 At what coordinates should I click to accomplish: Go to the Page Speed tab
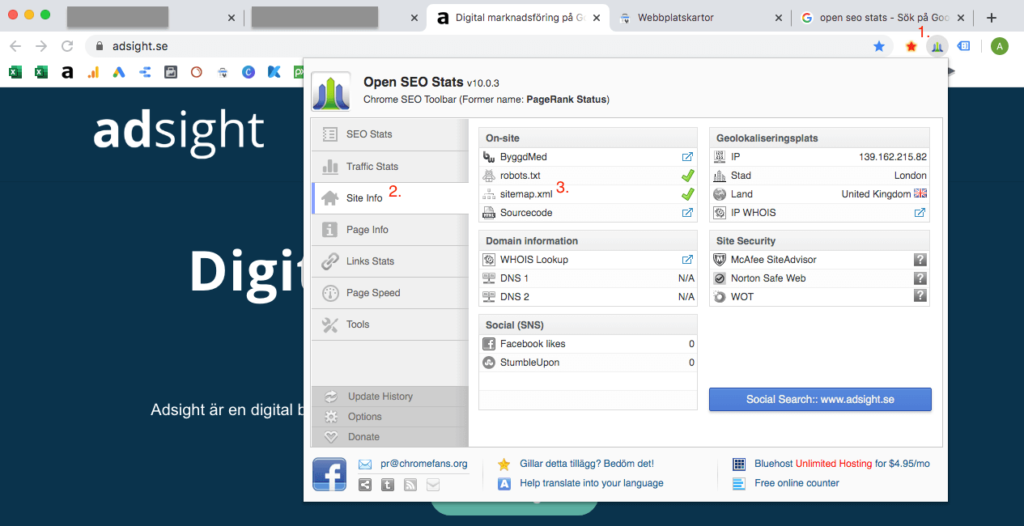click(390, 293)
